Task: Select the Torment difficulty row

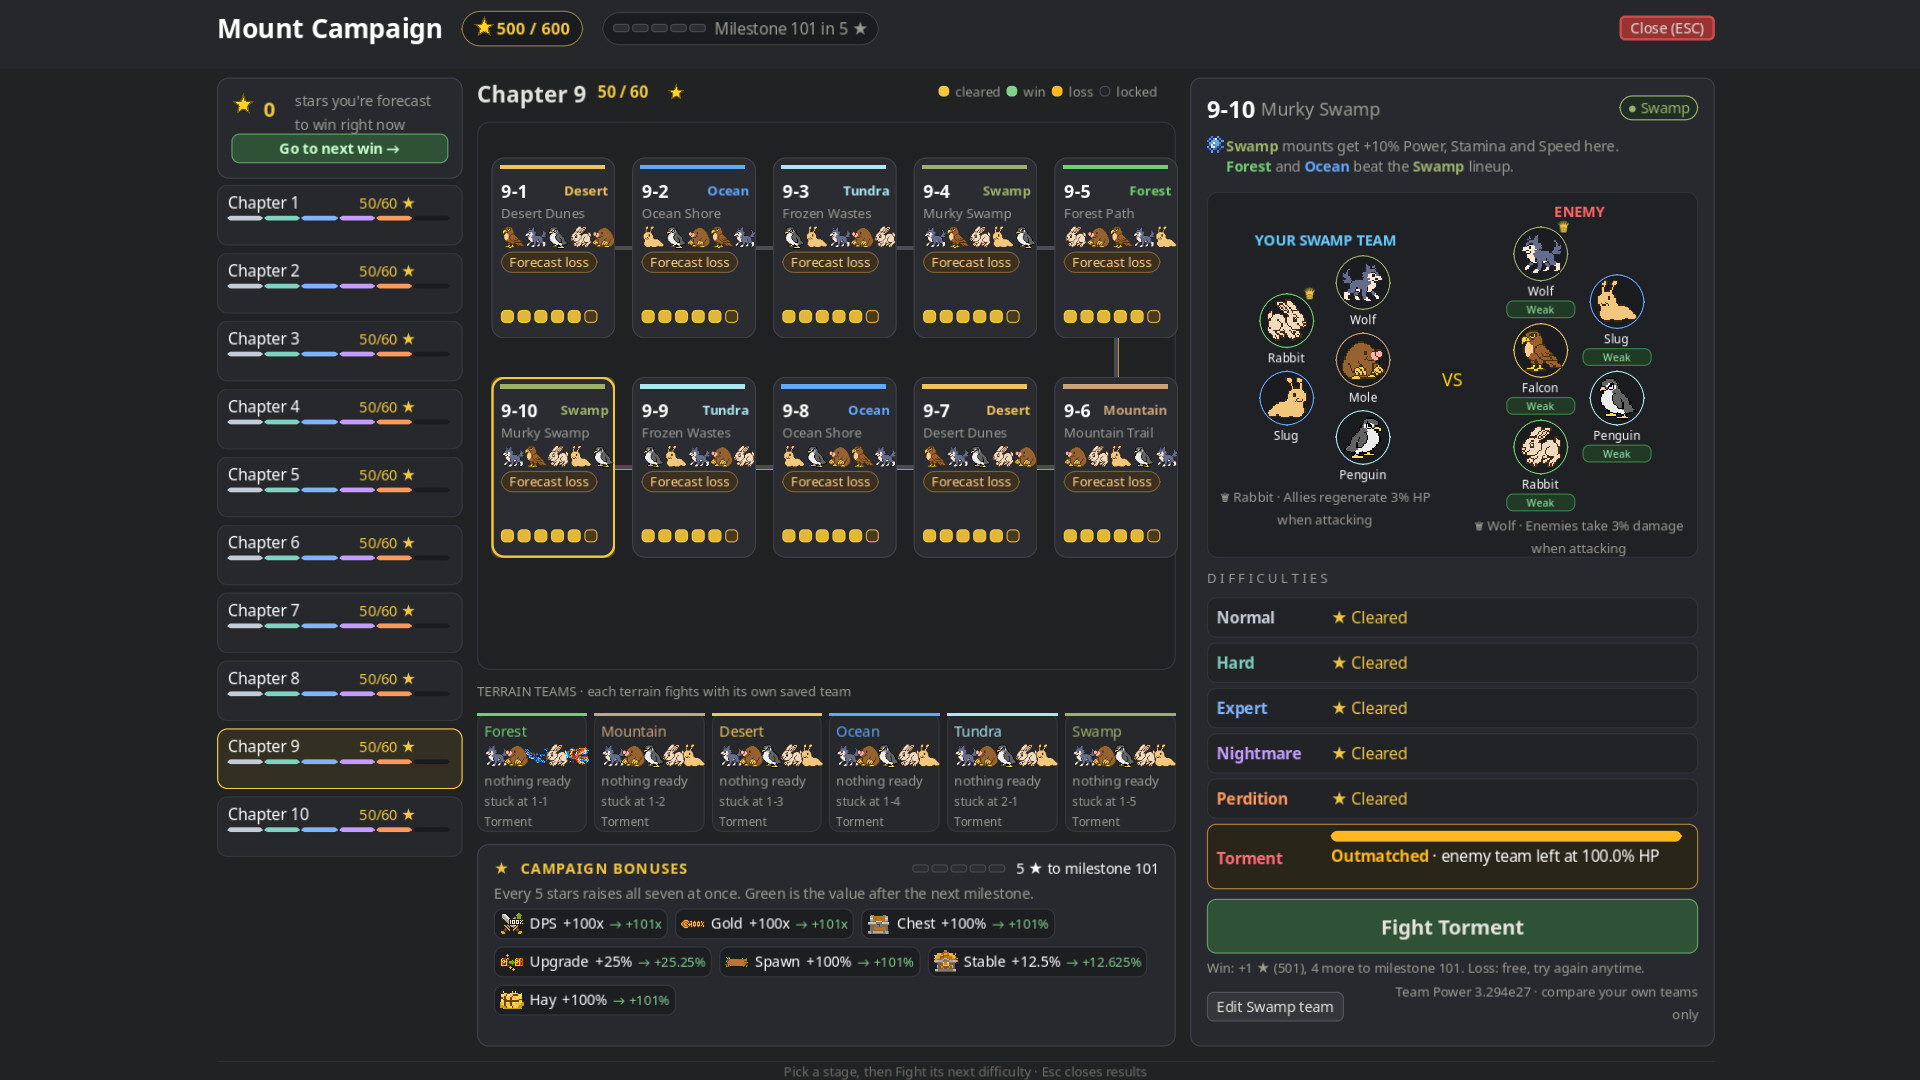Action: click(1452, 857)
